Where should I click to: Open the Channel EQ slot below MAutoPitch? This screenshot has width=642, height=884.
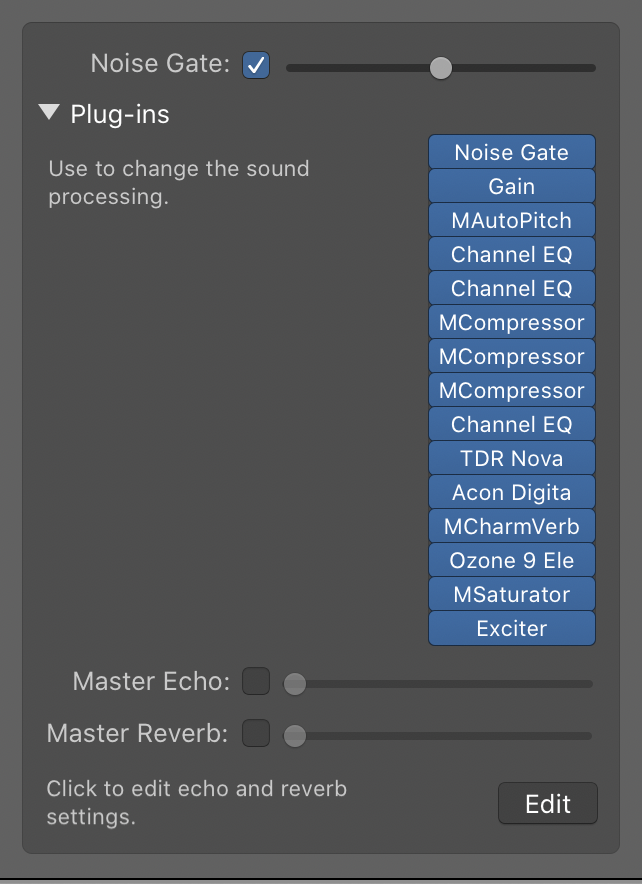point(511,255)
